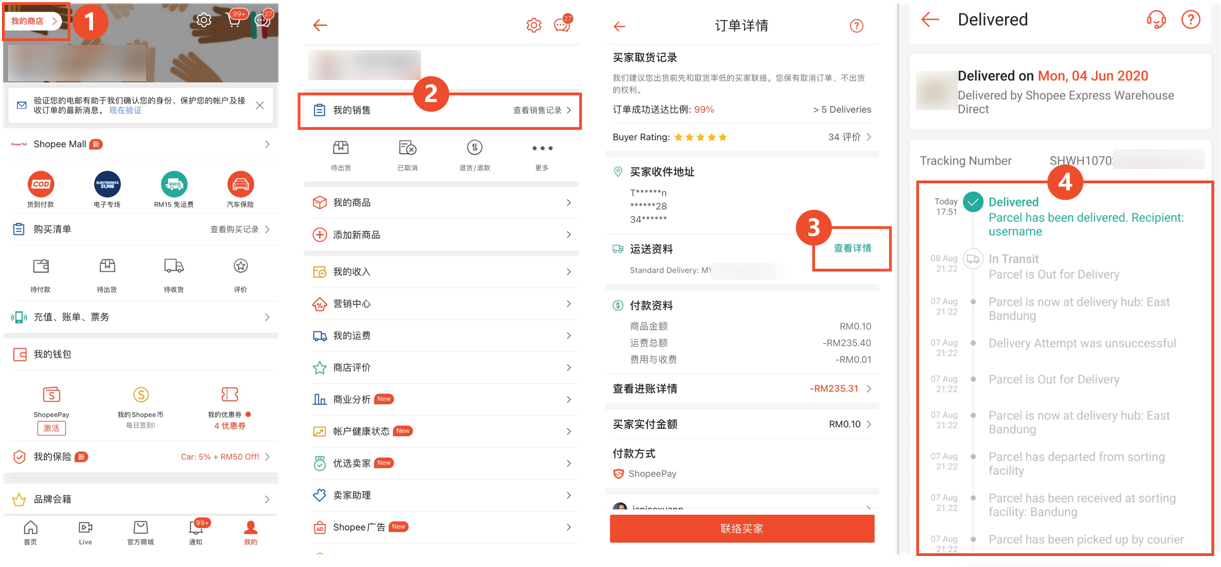Tap the 退货/退款 return refund icon
Viewport: 1221px width, 567px height.
tap(474, 149)
